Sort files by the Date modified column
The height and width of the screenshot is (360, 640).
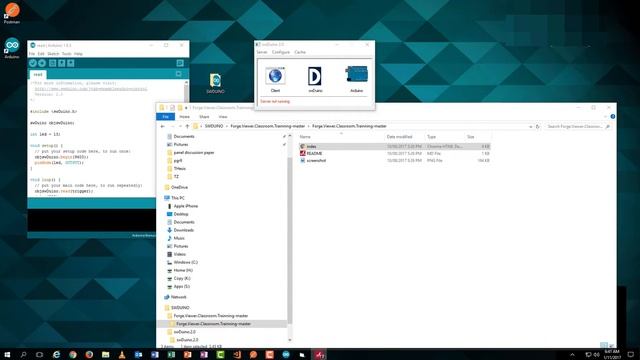pyautogui.click(x=400, y=137)
